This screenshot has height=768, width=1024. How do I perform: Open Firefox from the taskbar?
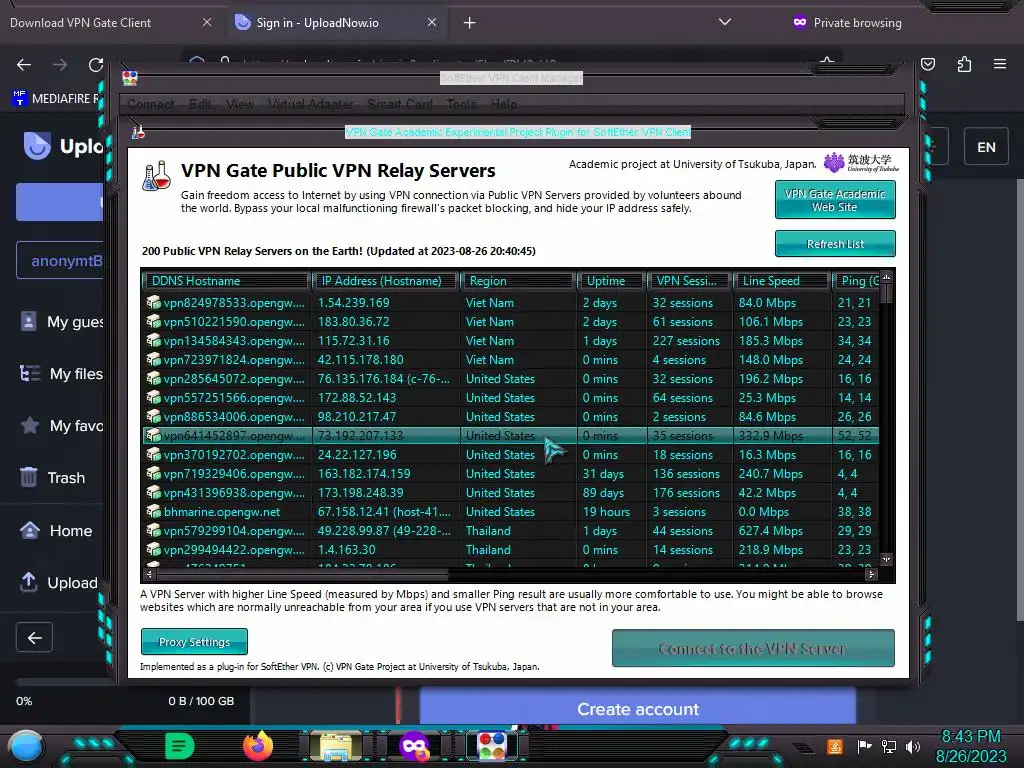(x=258, y=746)
